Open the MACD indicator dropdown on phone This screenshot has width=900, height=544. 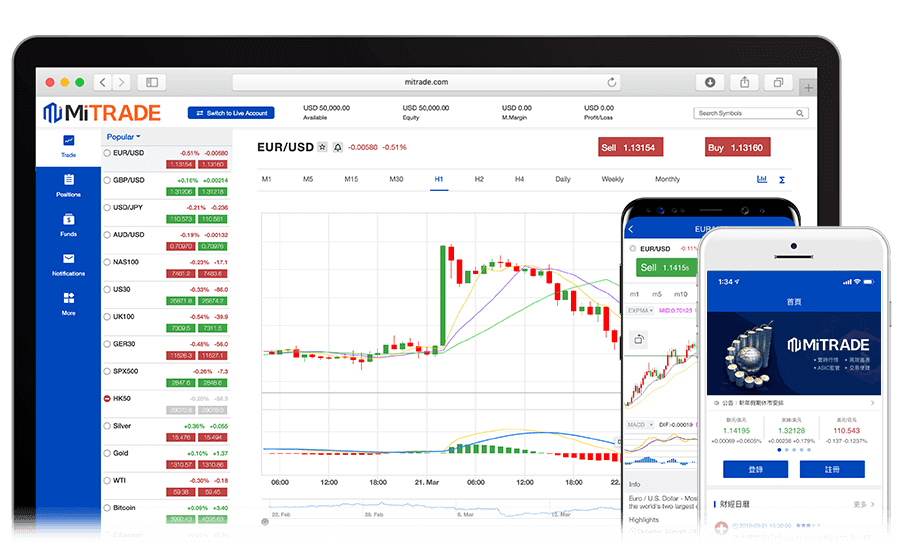[x=640, y=425]
